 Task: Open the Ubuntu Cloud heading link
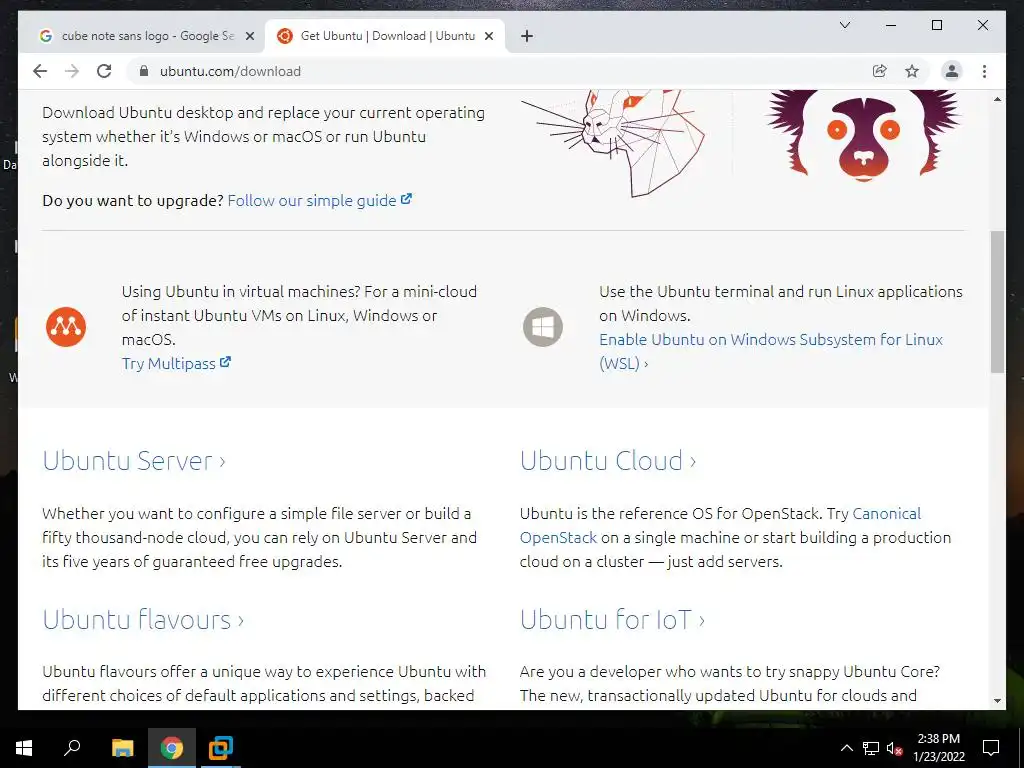point(608,460)
